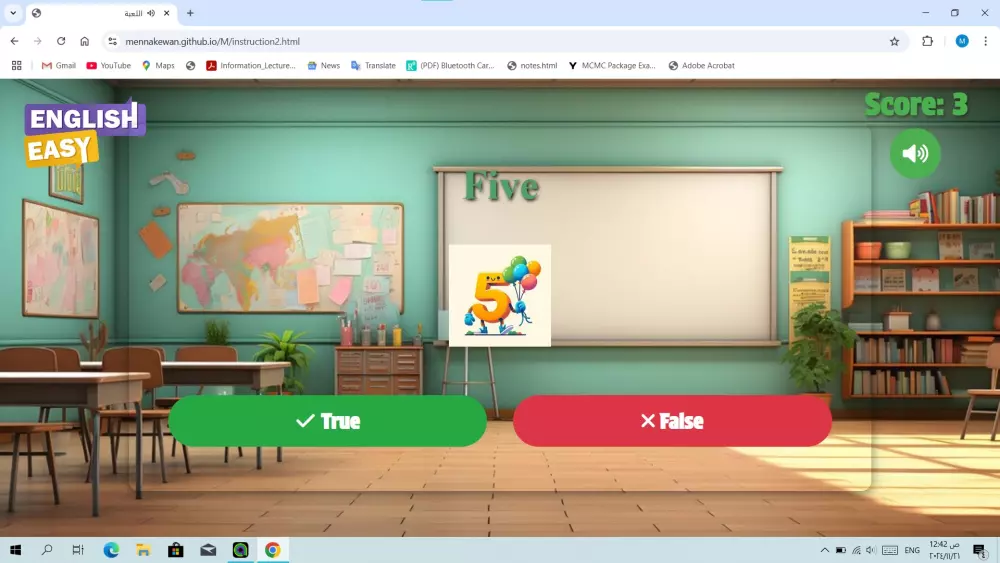Open the unlabeled globe bookmark

[191, 66]
